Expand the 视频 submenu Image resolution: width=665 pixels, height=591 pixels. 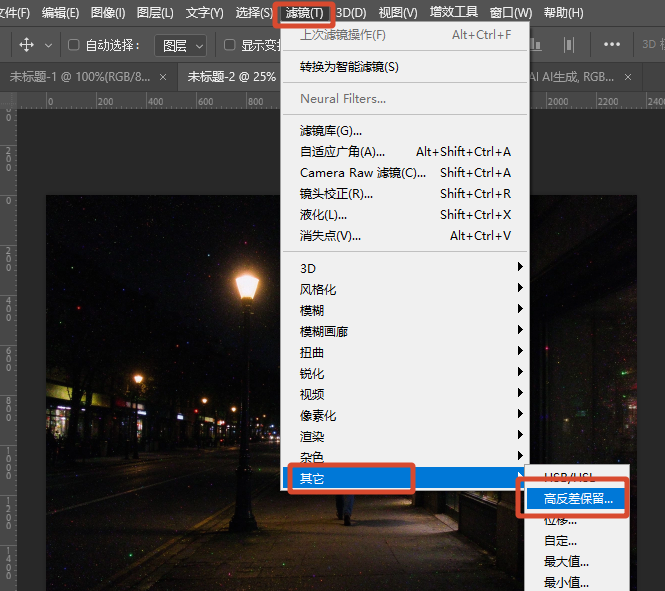pos(405,394)
